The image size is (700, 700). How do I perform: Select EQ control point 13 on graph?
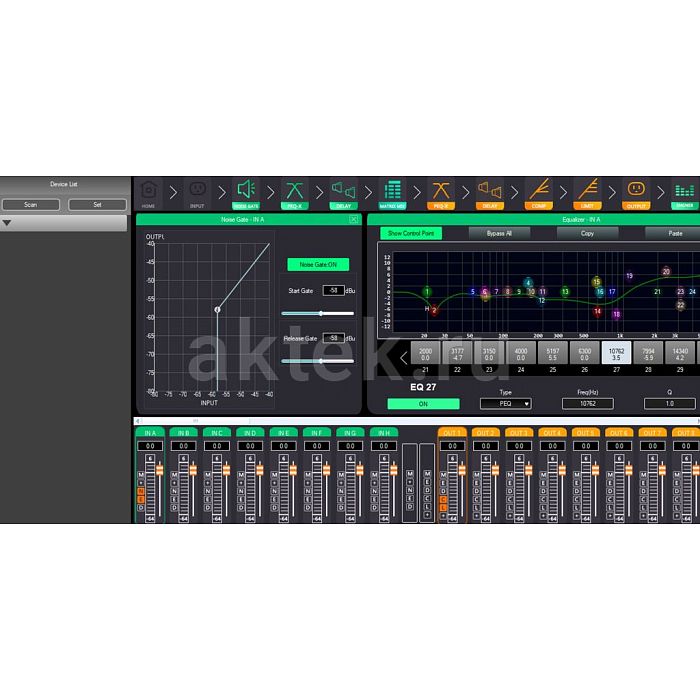point(565,292)
